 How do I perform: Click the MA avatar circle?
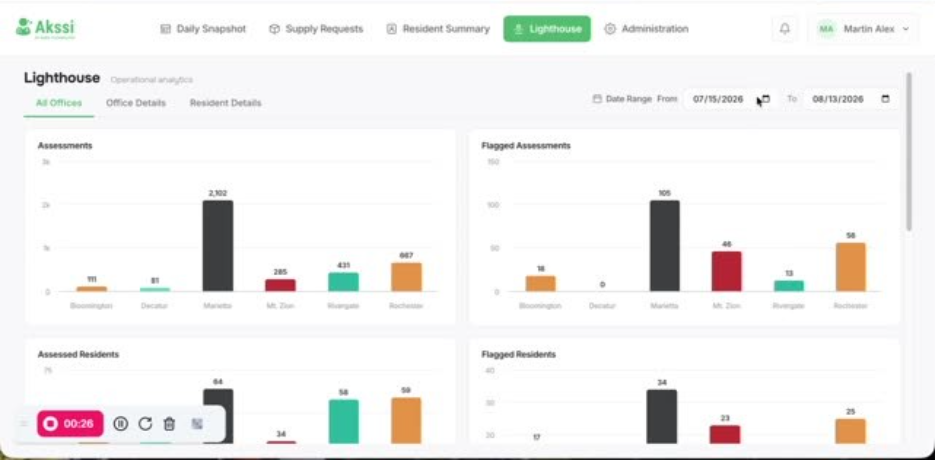tap(826, 29)
